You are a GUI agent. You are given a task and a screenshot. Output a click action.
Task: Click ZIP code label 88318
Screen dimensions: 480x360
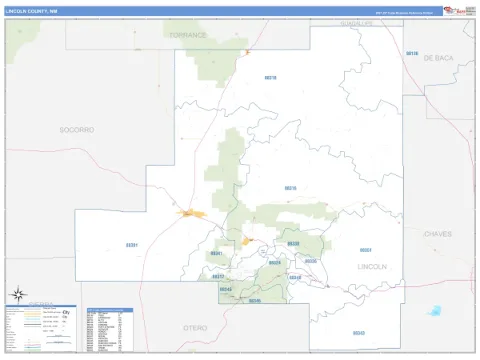(x=270, y=78)
